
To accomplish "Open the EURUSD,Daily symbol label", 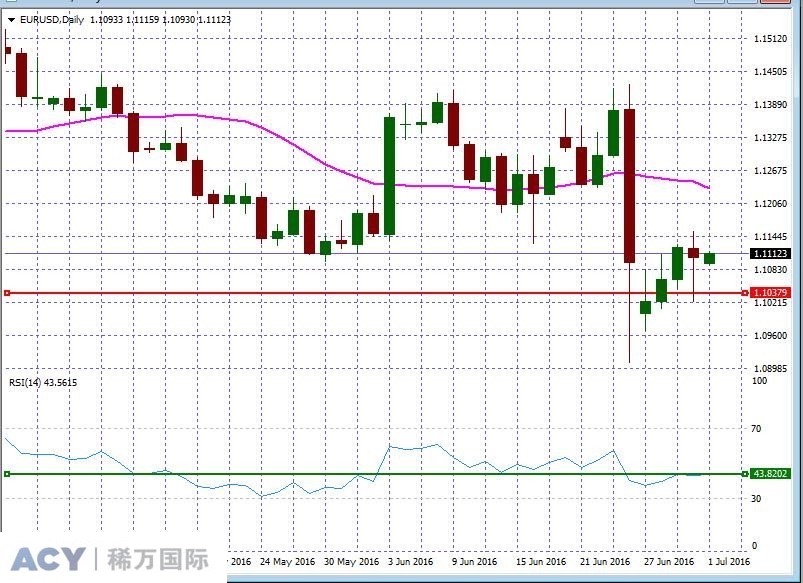I will click(47, 18).
